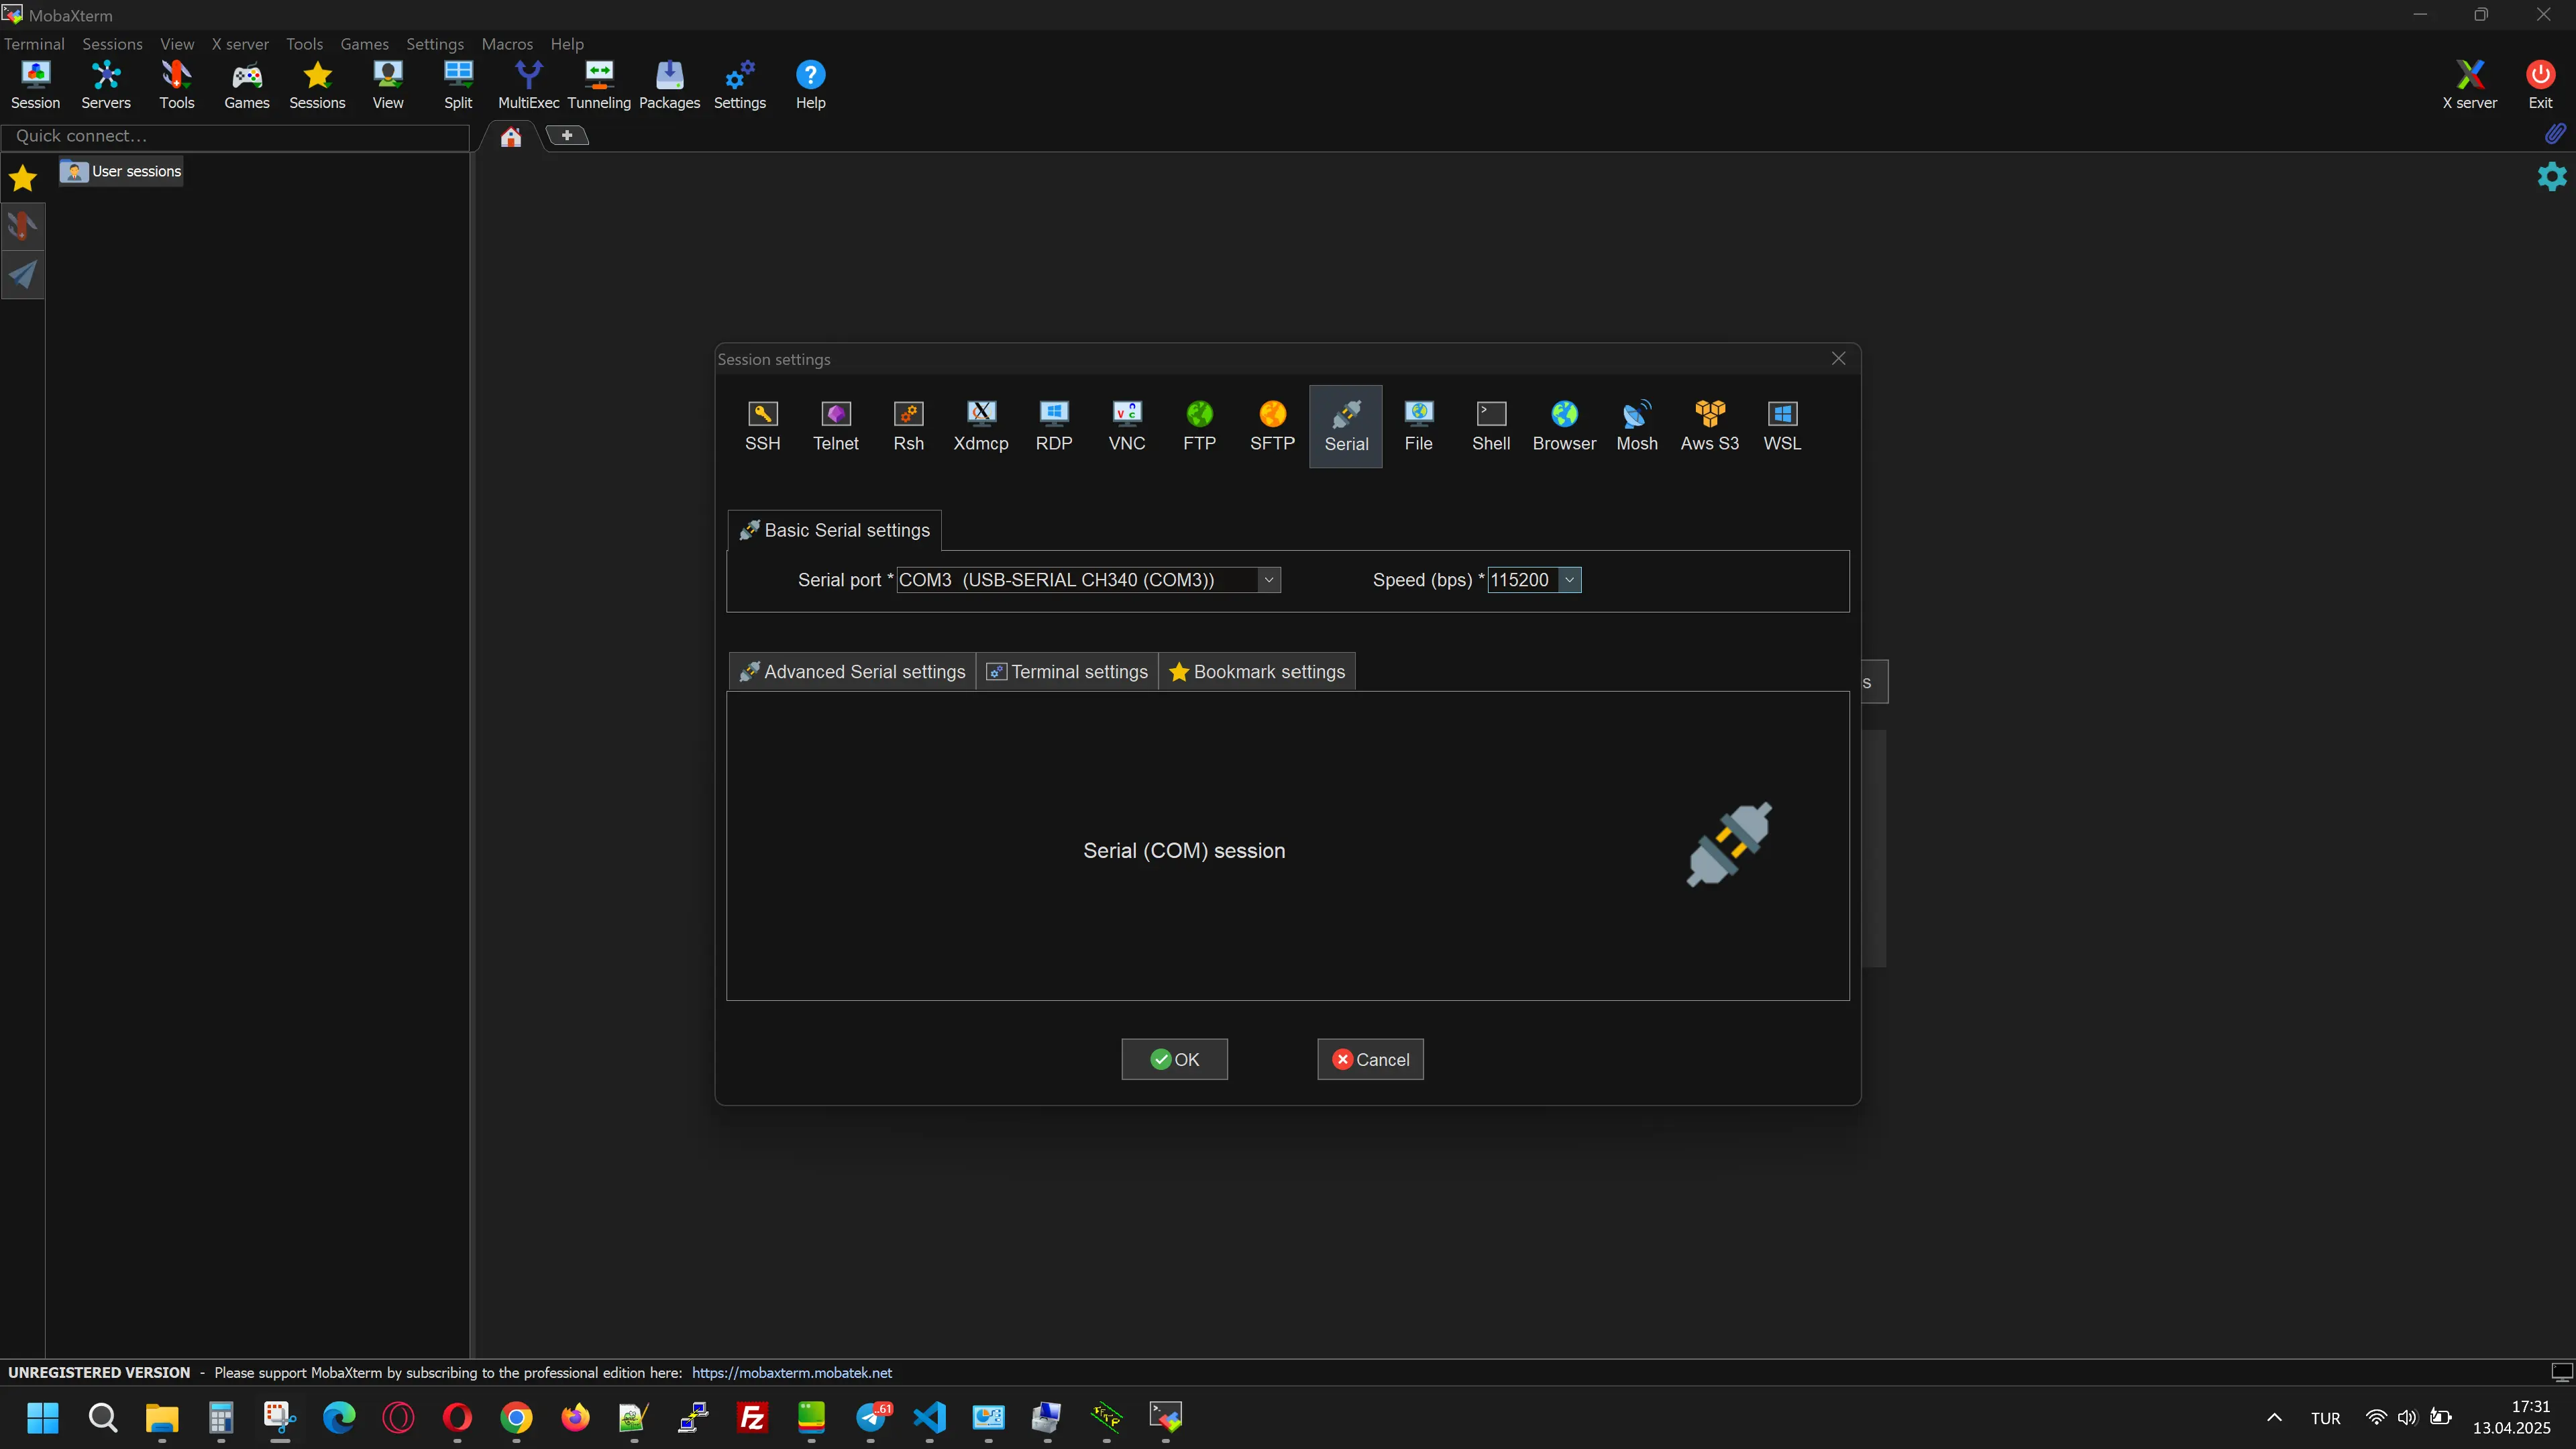
Task: Click the paperclip icon at top right
Action: 2555,133
